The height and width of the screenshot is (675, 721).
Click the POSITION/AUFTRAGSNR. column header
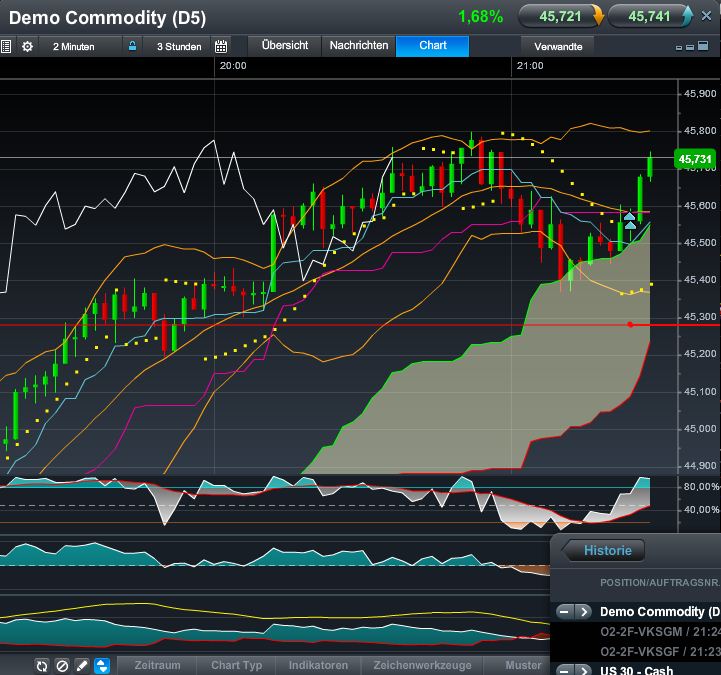tap(659, 583)
